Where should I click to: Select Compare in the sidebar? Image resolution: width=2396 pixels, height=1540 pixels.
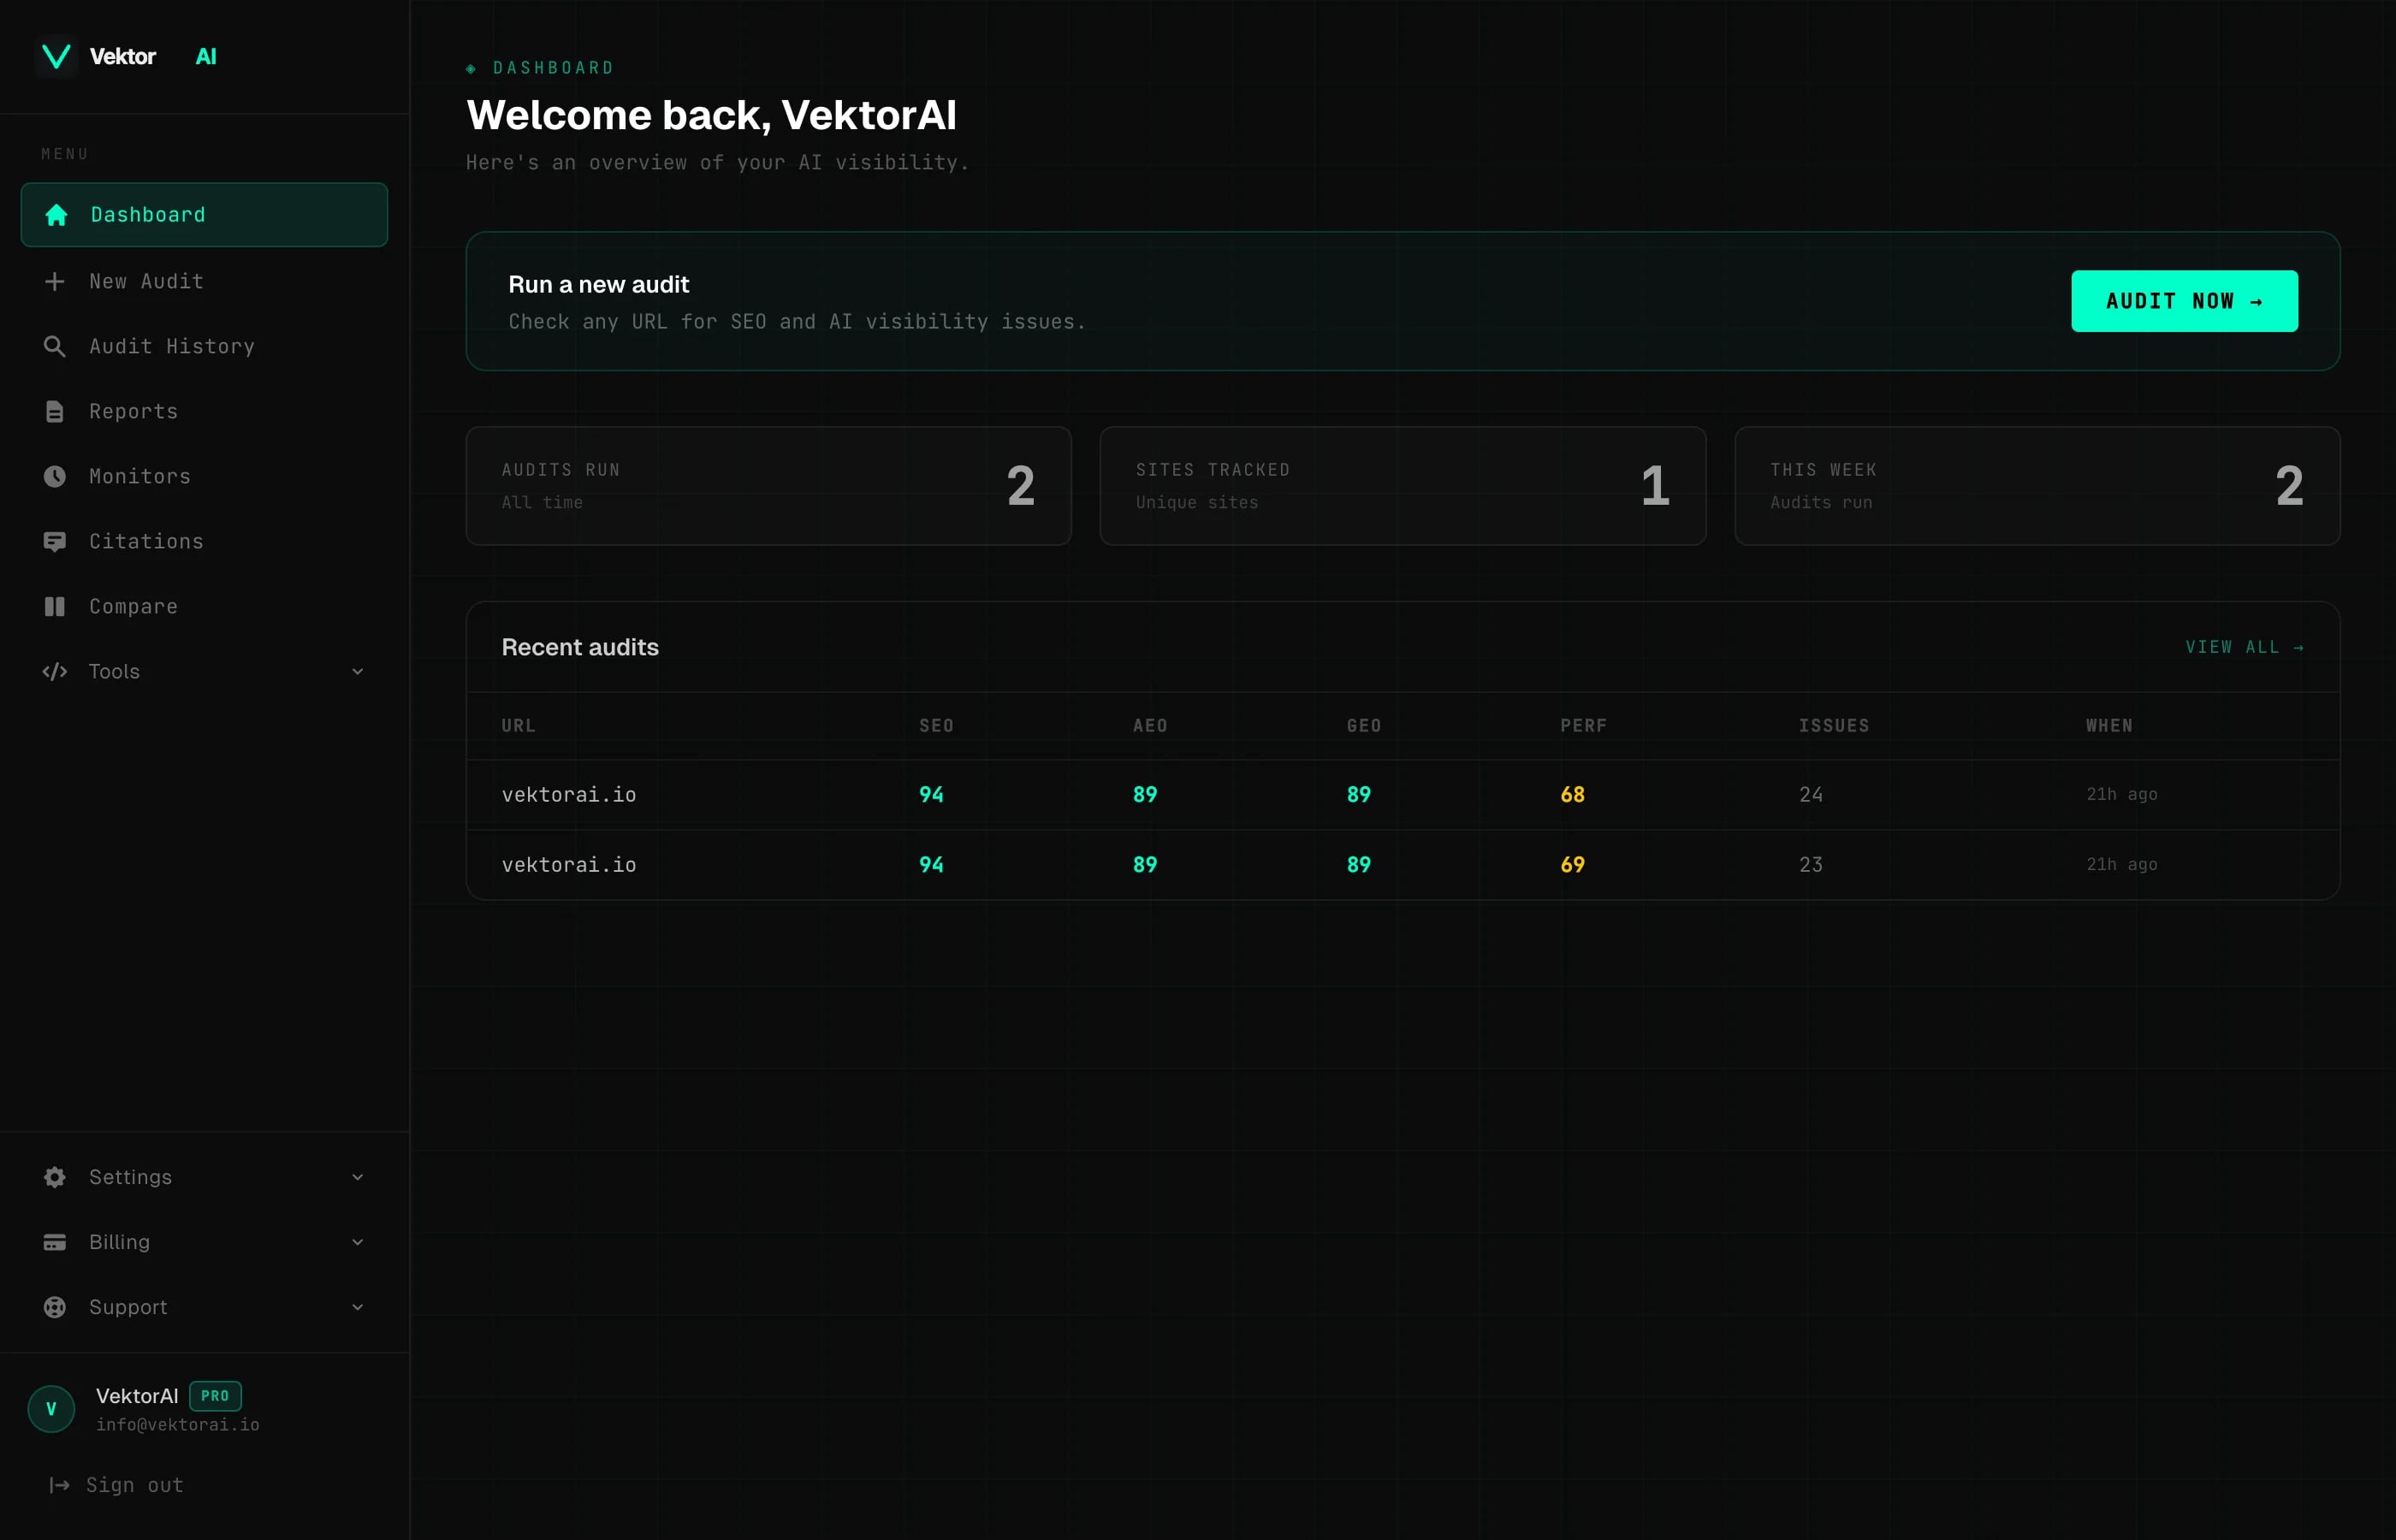click(x=204, y=606)
